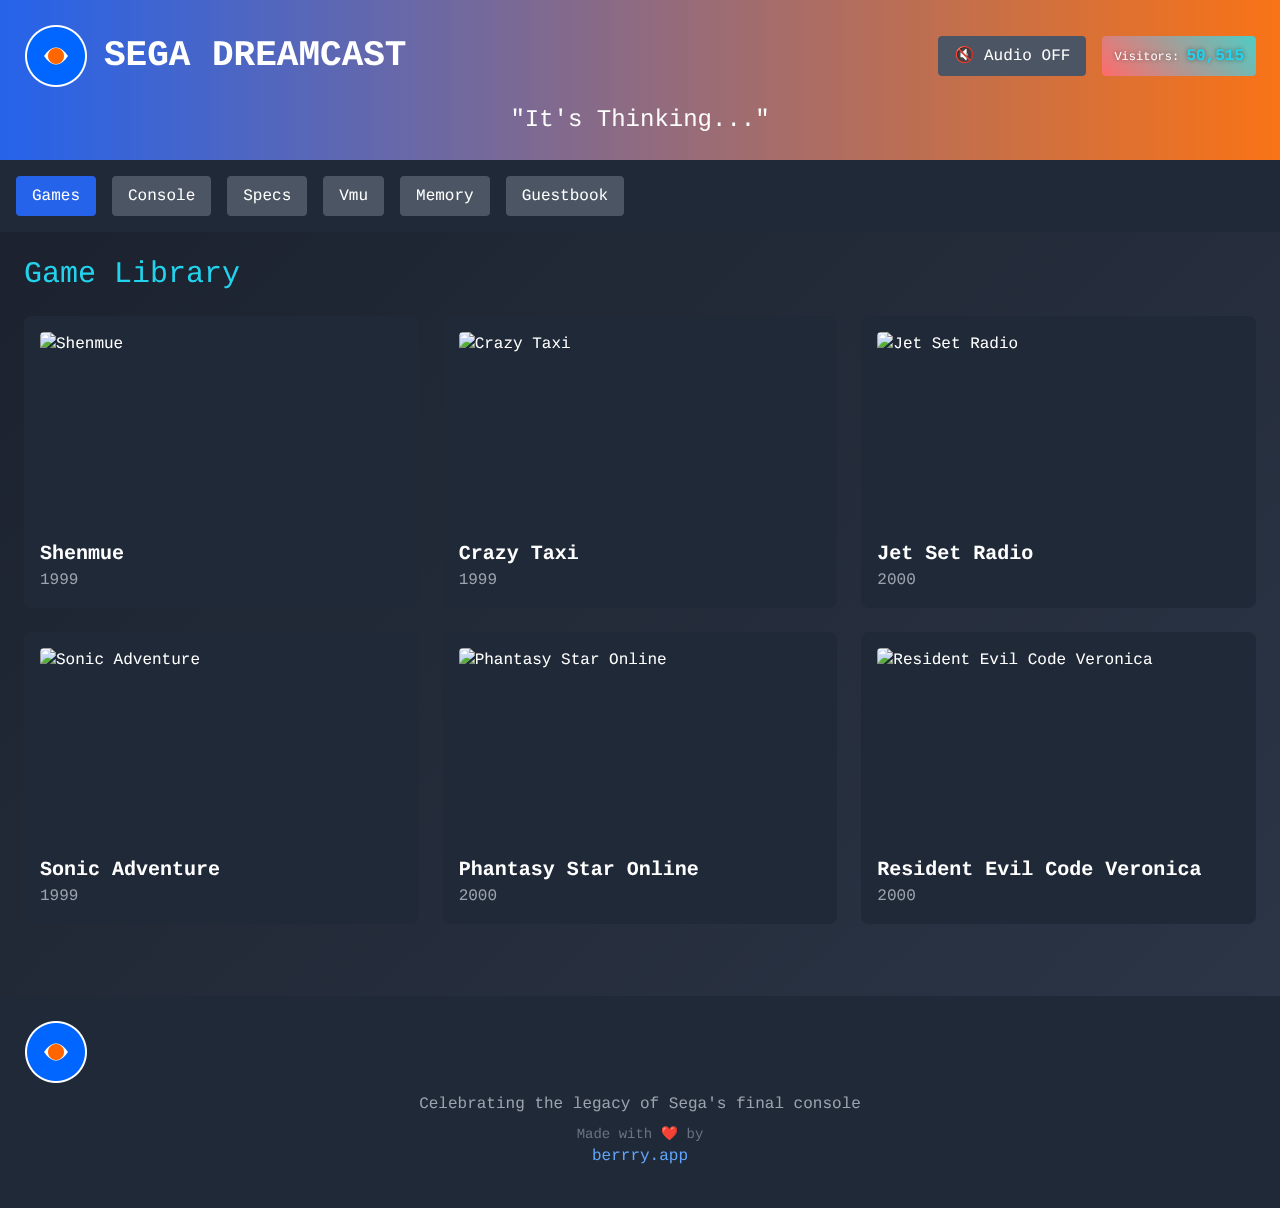This screenshot has width=1280, height=1208.
Task: Click the Dreamcast logo in the footer
Action: coord(55,1051)
